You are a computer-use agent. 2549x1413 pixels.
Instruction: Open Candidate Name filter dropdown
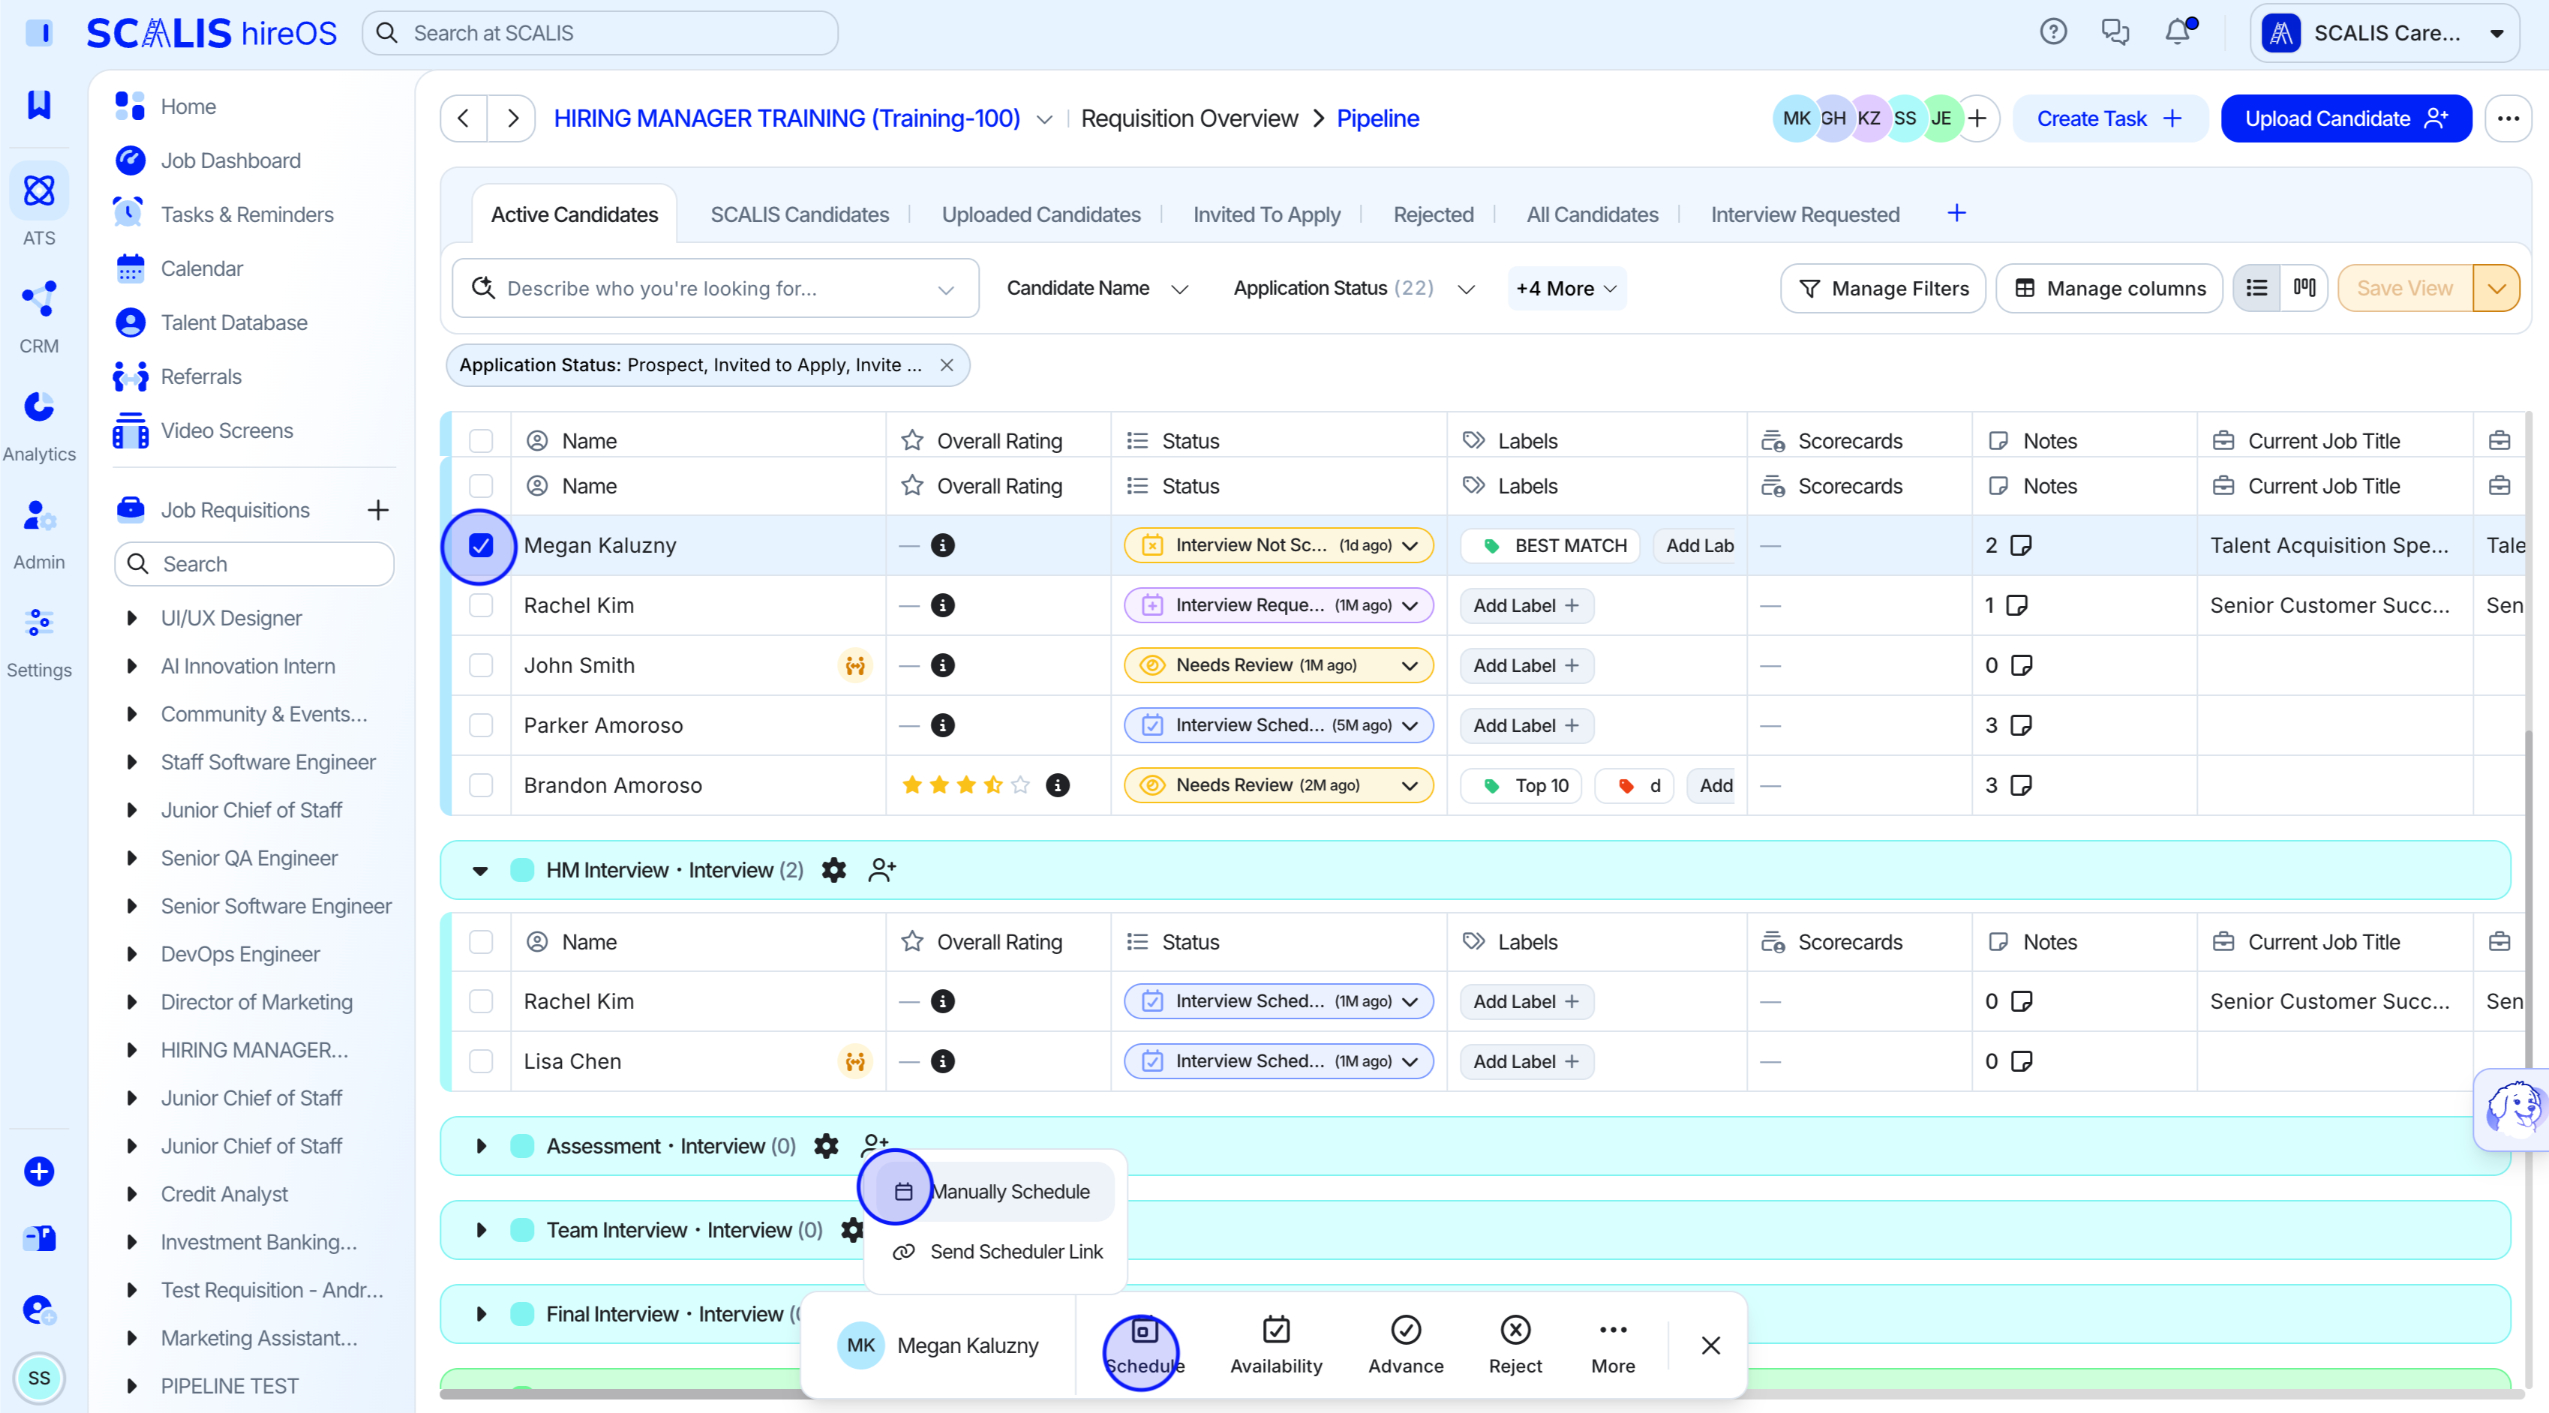pos(1097,288)
